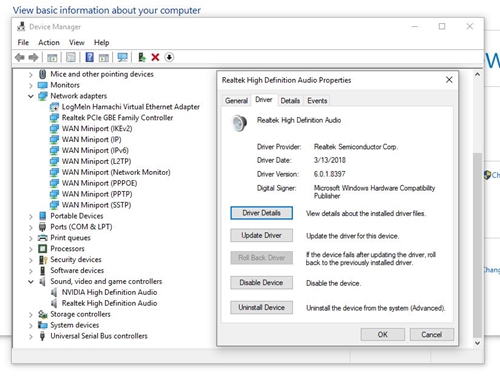500x377 pixels.
Task: Click the scrollbar up arrow
Action: [477, 75]
